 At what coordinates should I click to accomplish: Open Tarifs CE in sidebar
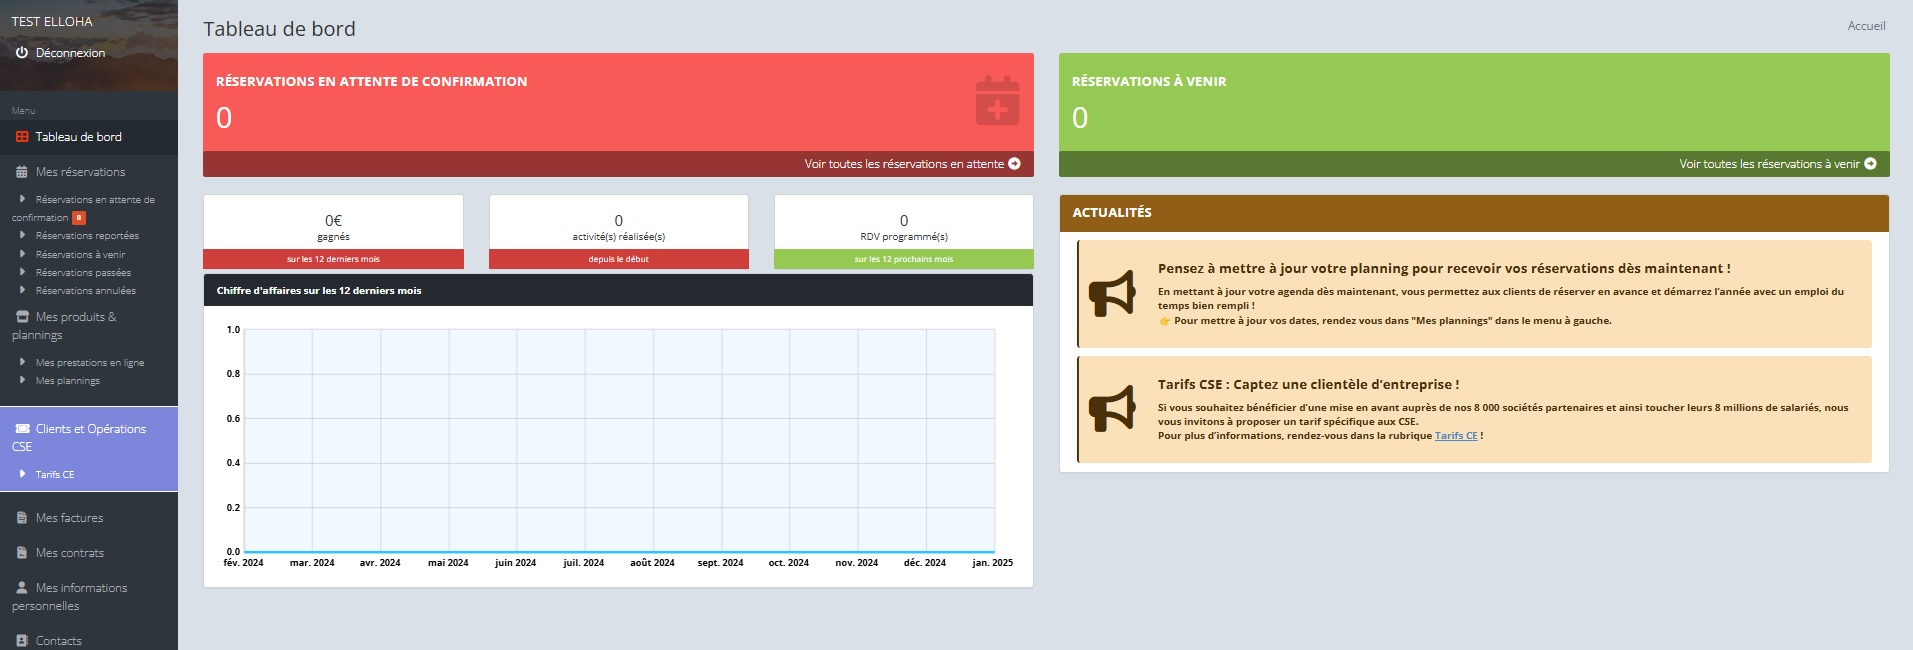(x=55, y=475)
